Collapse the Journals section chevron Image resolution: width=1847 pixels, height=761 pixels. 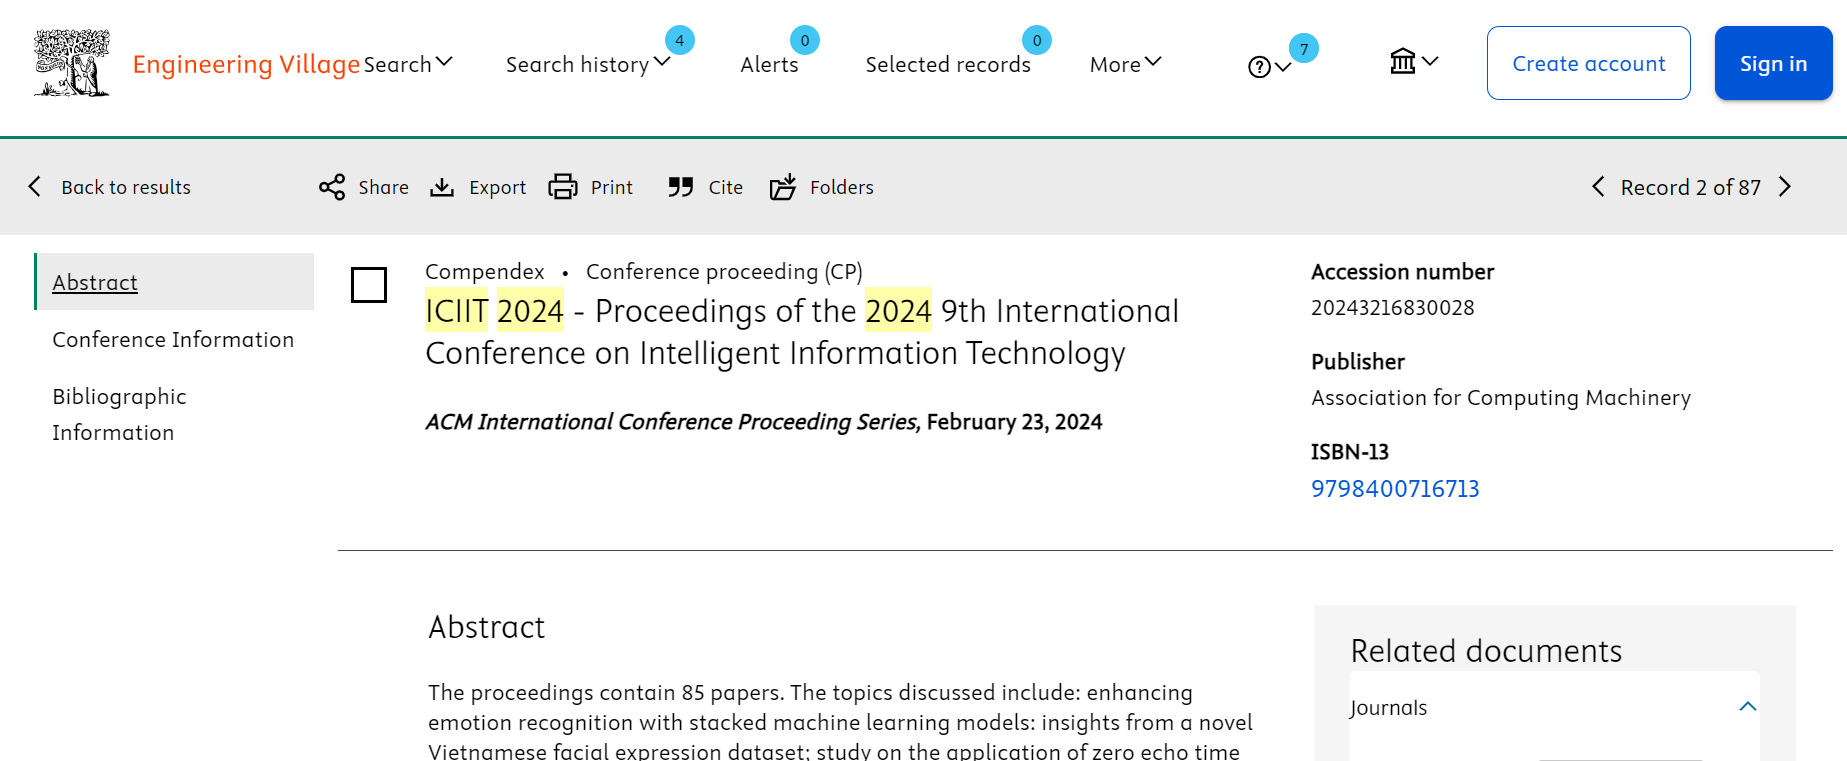tap(1748, 707)
